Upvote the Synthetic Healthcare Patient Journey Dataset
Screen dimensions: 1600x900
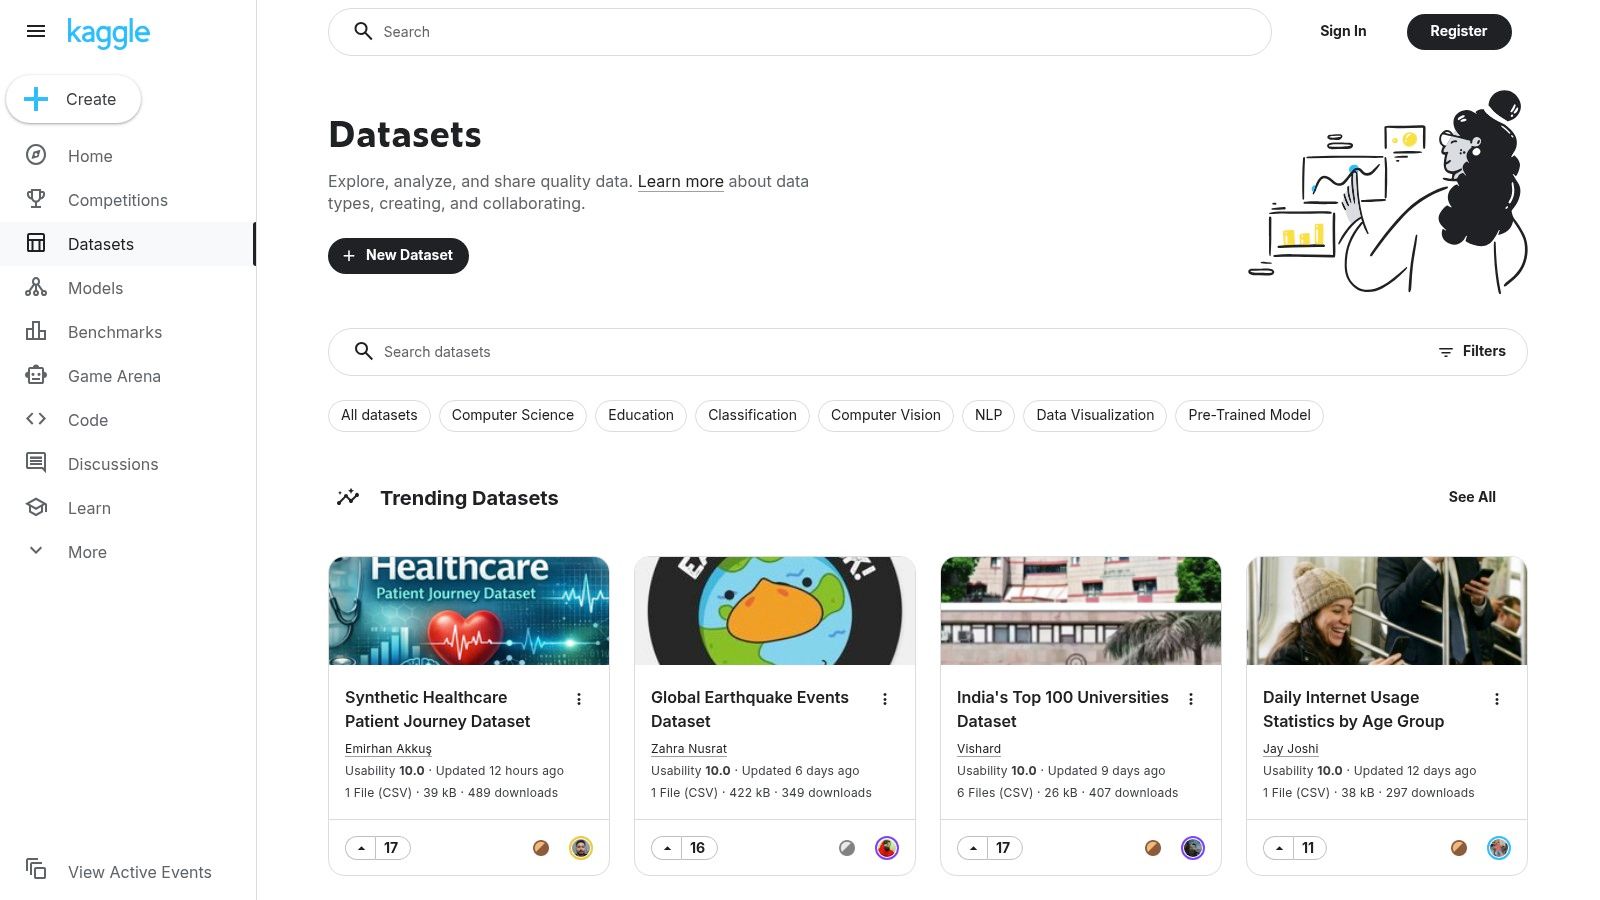point(361,847)
